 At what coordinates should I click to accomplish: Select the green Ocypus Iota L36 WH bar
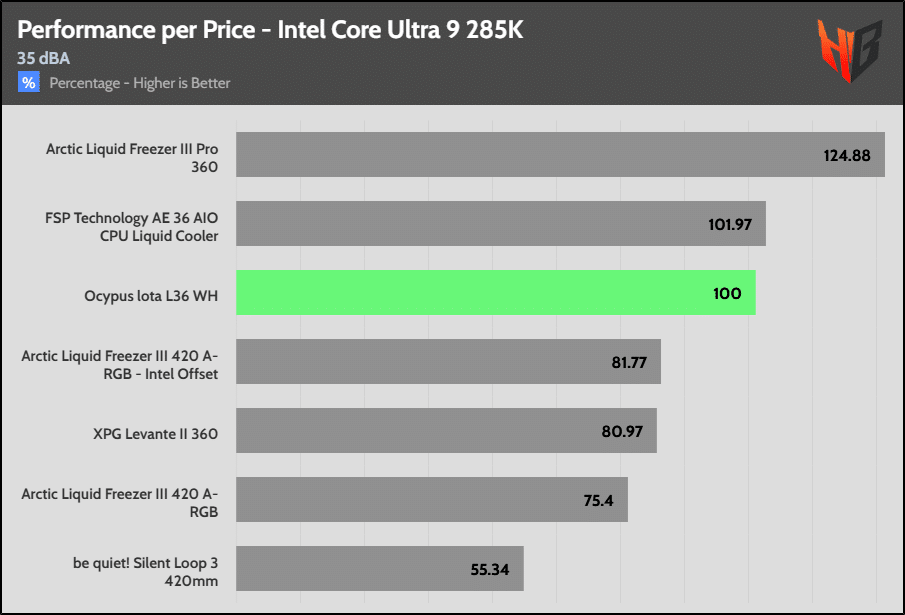tap(496, 292)
